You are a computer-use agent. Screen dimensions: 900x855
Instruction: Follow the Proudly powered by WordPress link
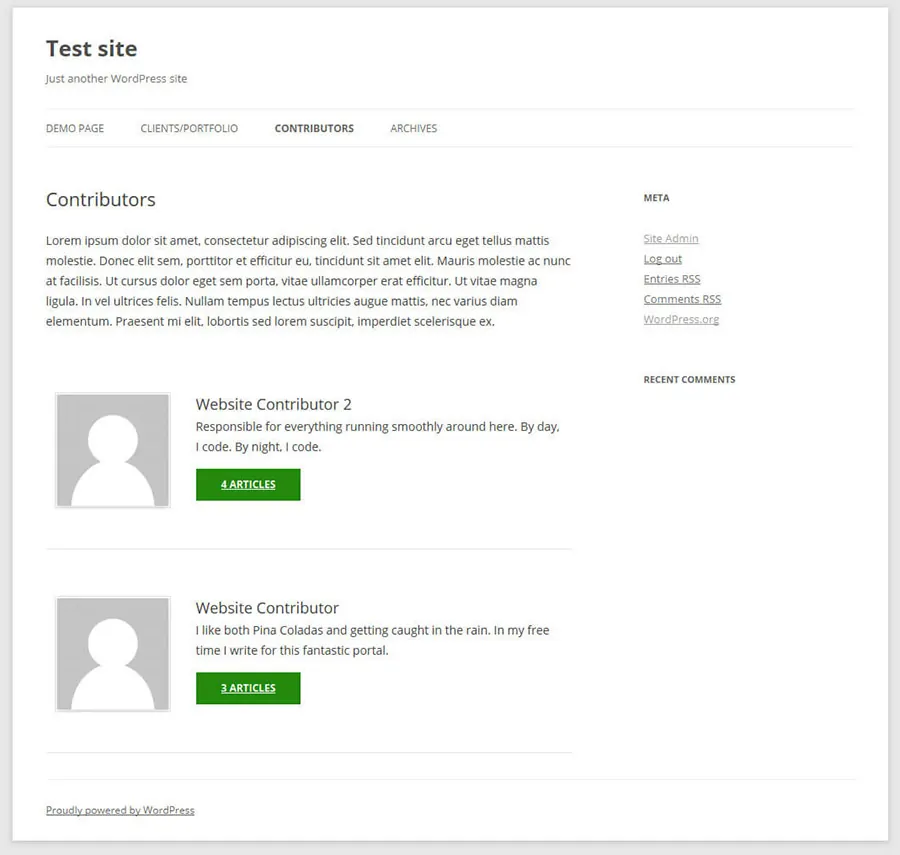tap(120, 810)
